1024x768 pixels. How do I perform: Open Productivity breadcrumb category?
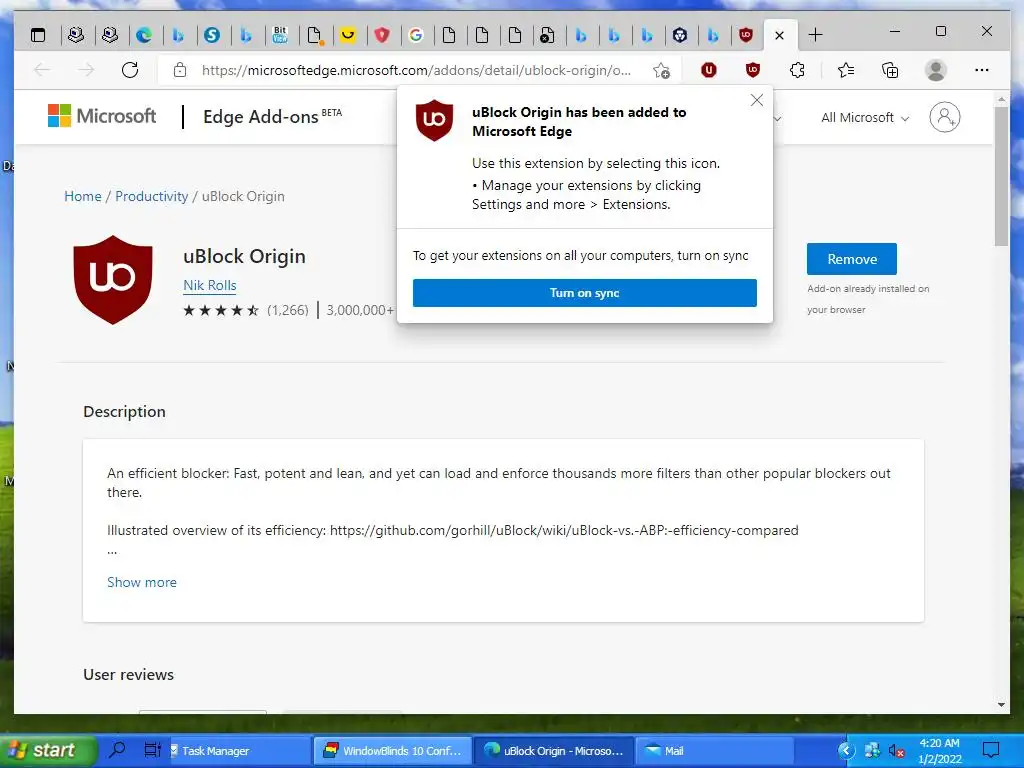(x=152, y=196)
